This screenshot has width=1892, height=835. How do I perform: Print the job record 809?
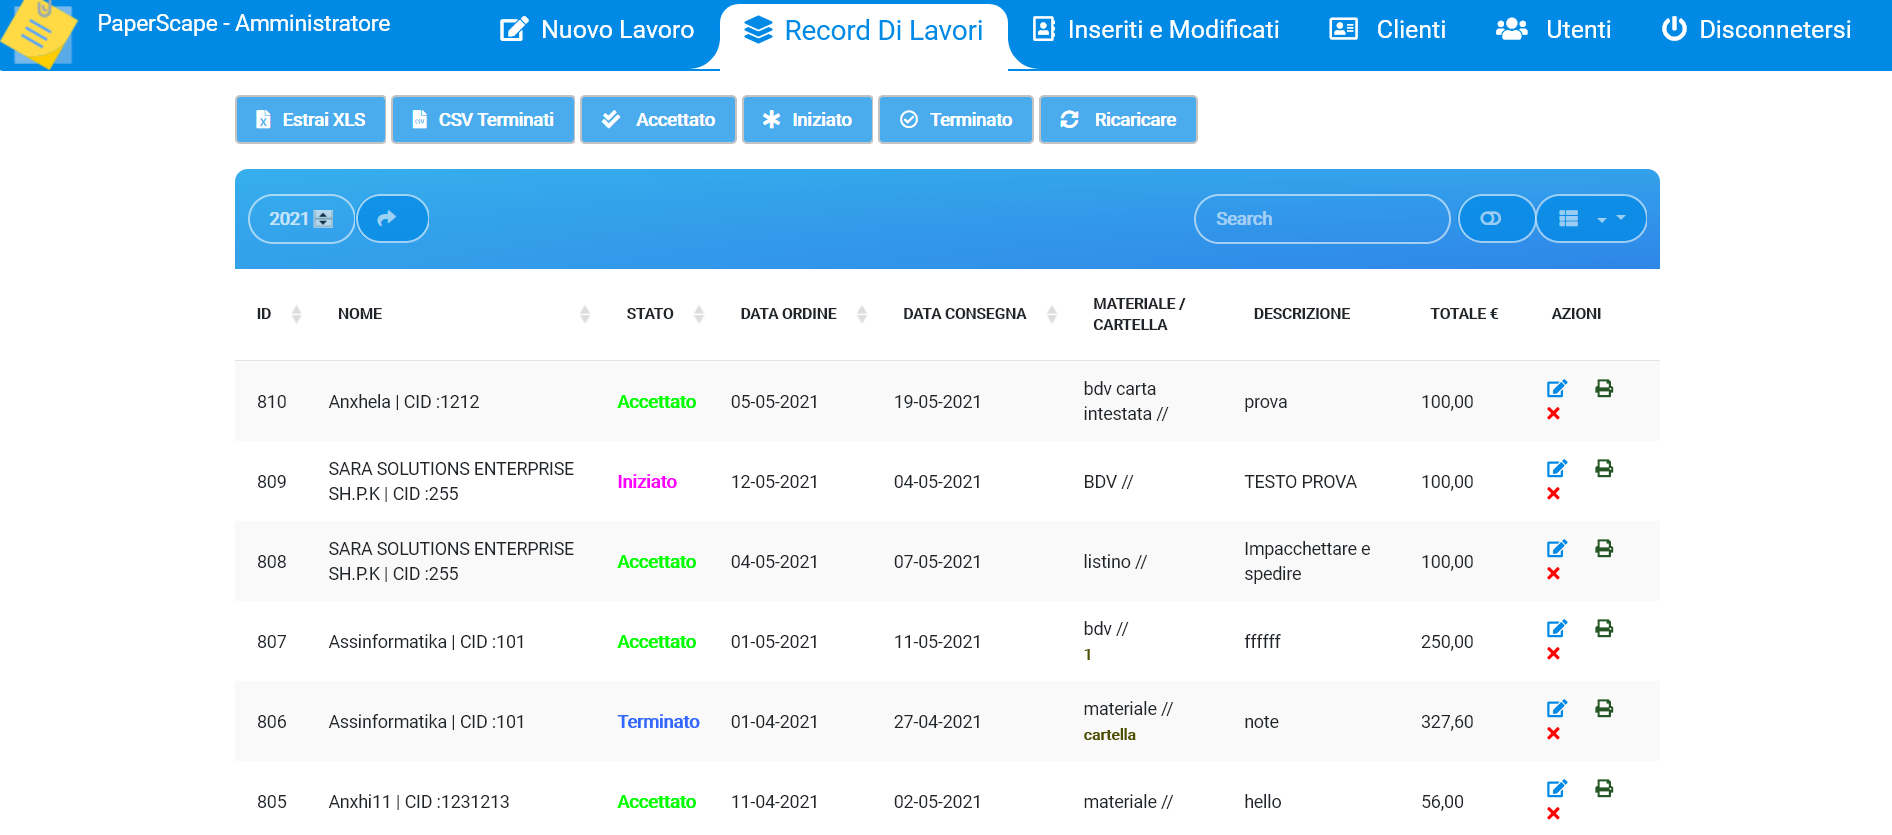click(1604, 469)
